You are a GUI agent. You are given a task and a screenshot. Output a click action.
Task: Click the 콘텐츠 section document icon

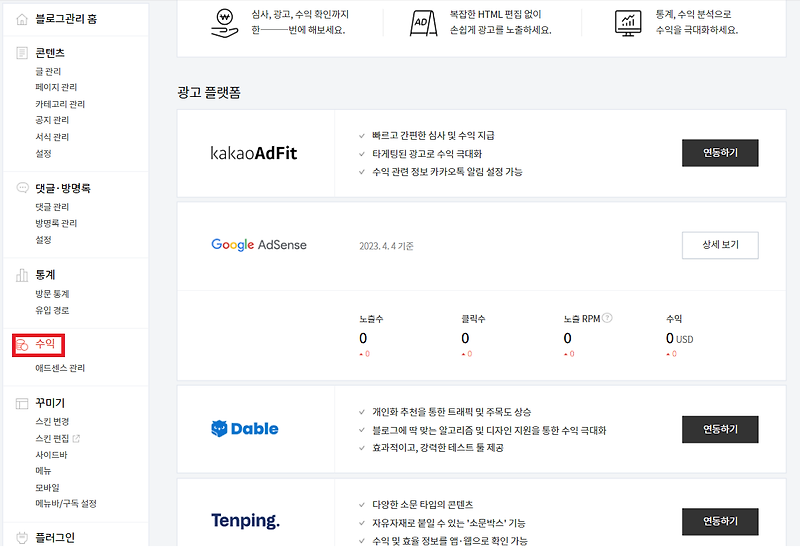click(x=22, y=53)
